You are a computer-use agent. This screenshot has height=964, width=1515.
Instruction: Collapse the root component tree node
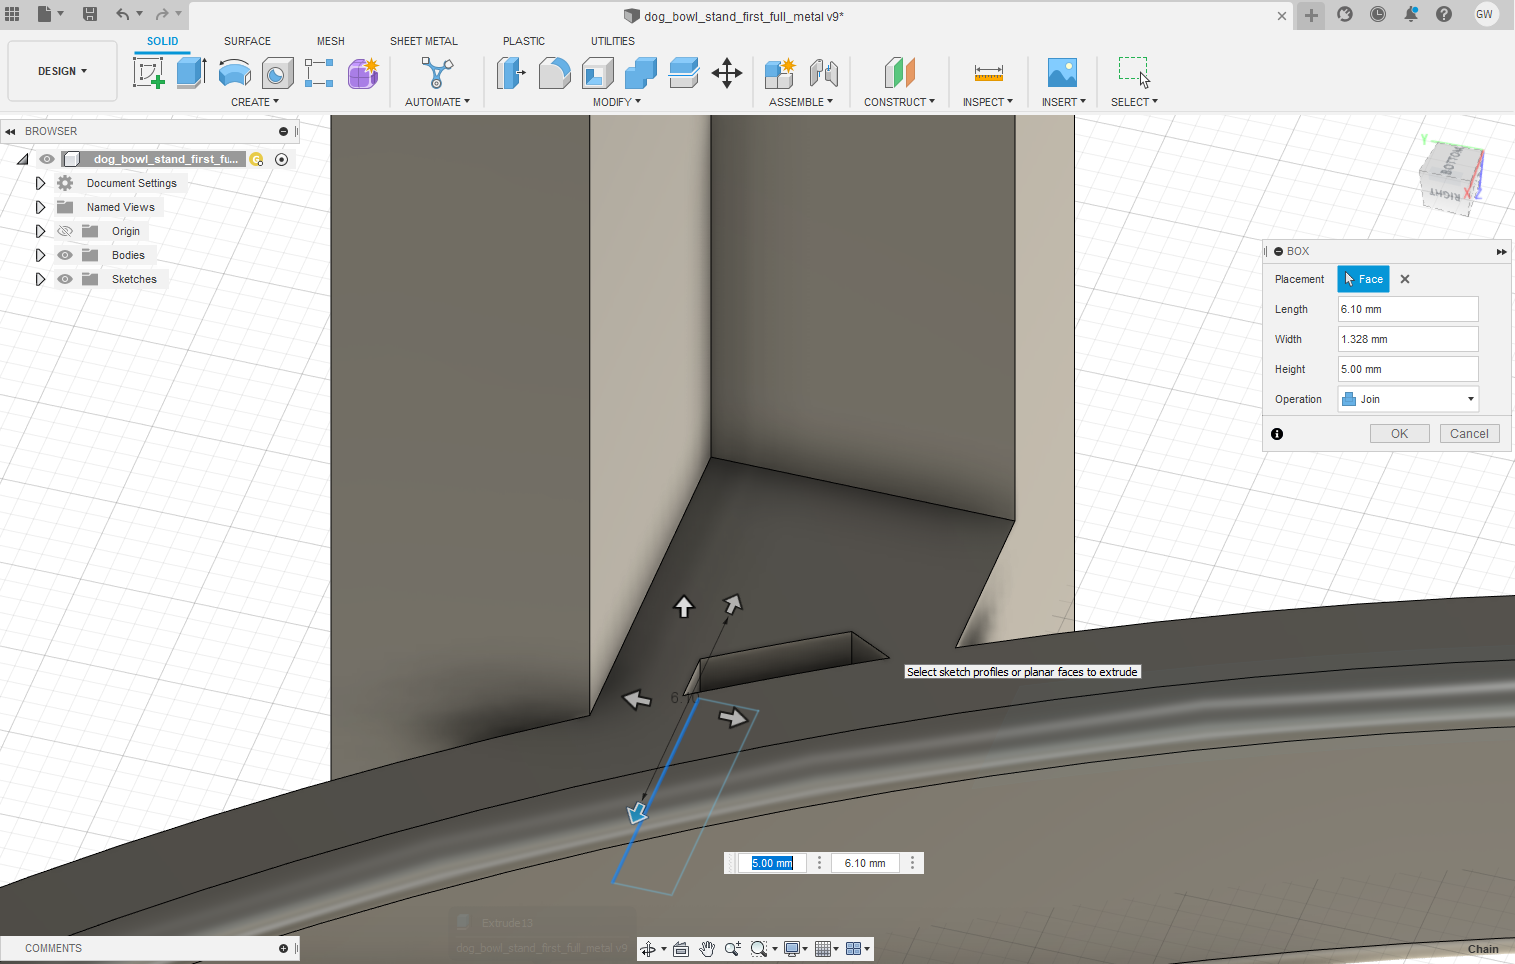[22, 159]
